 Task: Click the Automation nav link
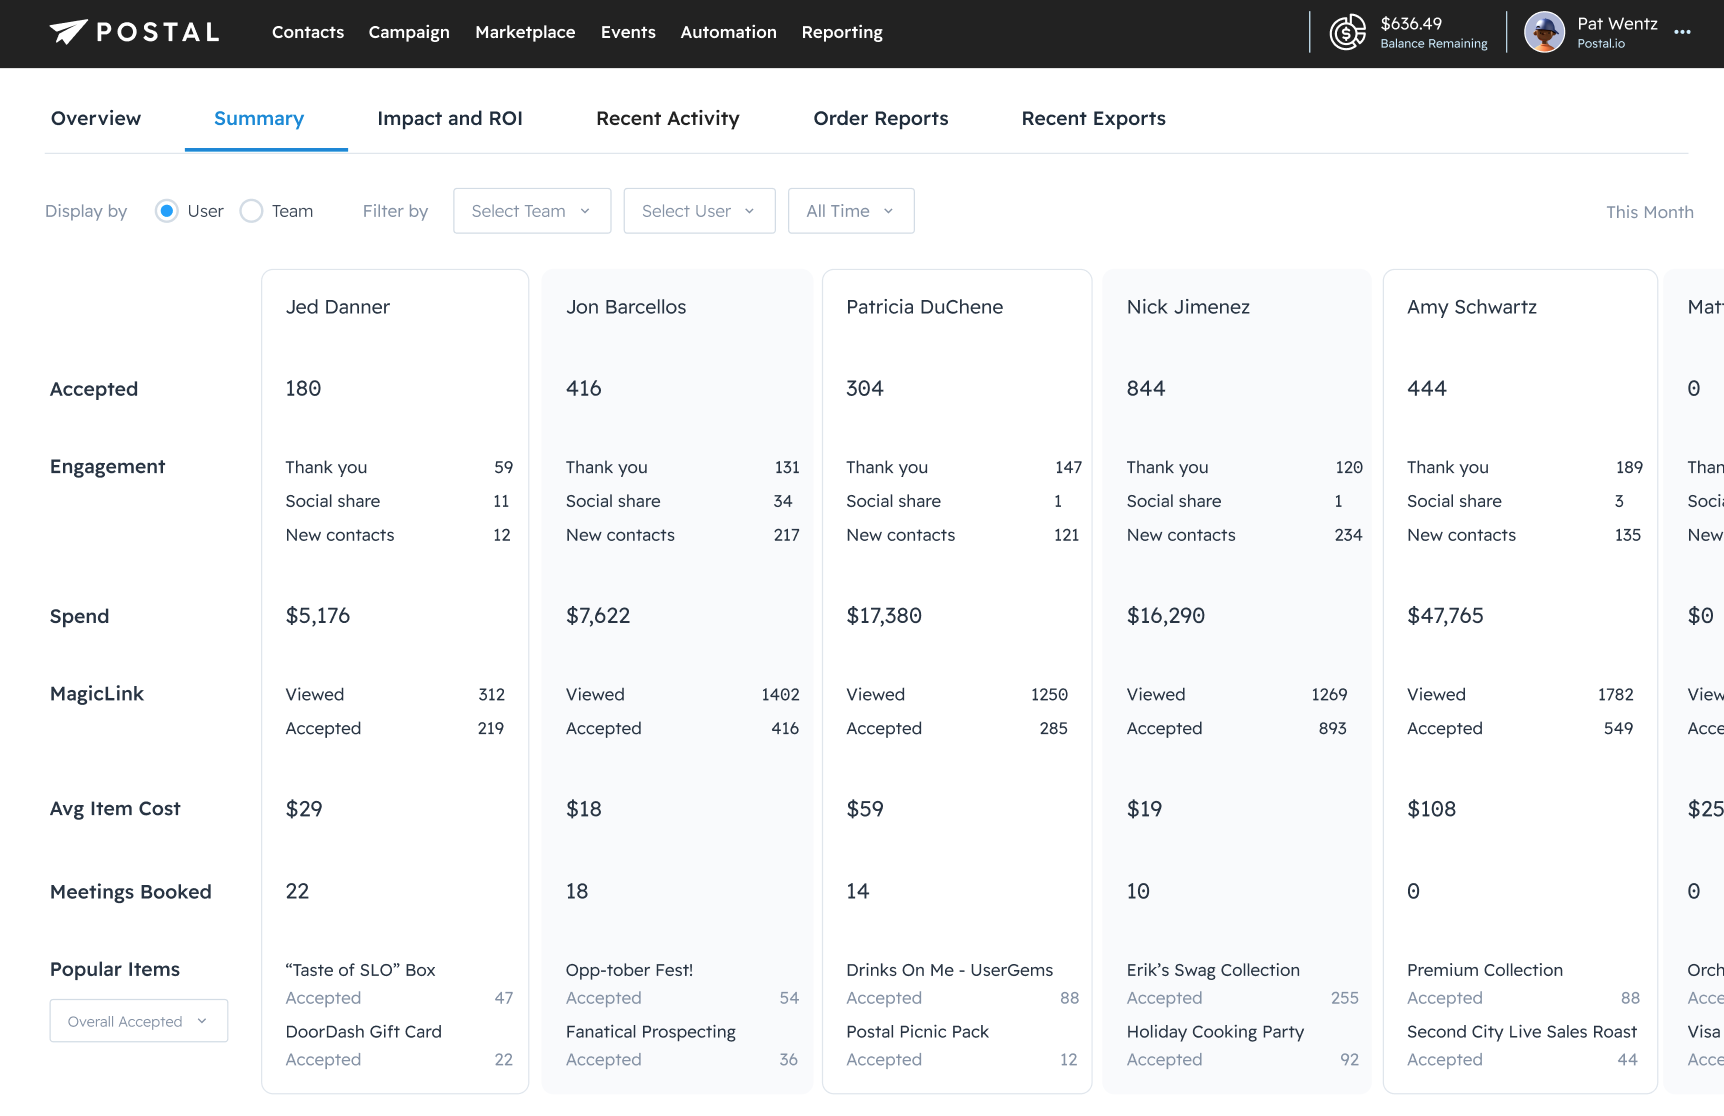pos(728,32)
